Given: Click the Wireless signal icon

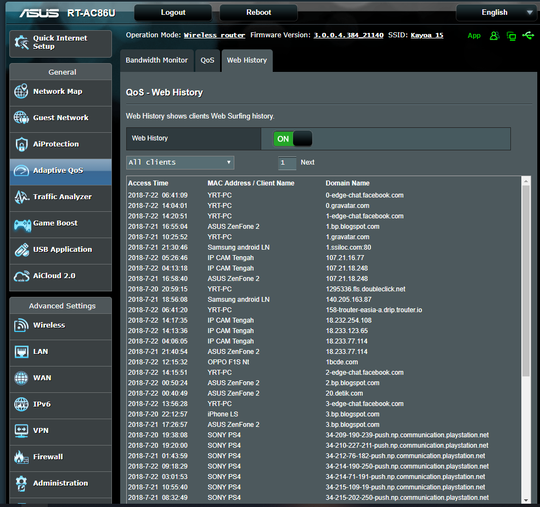Looking at the screenshot, I should pos(21,325).
